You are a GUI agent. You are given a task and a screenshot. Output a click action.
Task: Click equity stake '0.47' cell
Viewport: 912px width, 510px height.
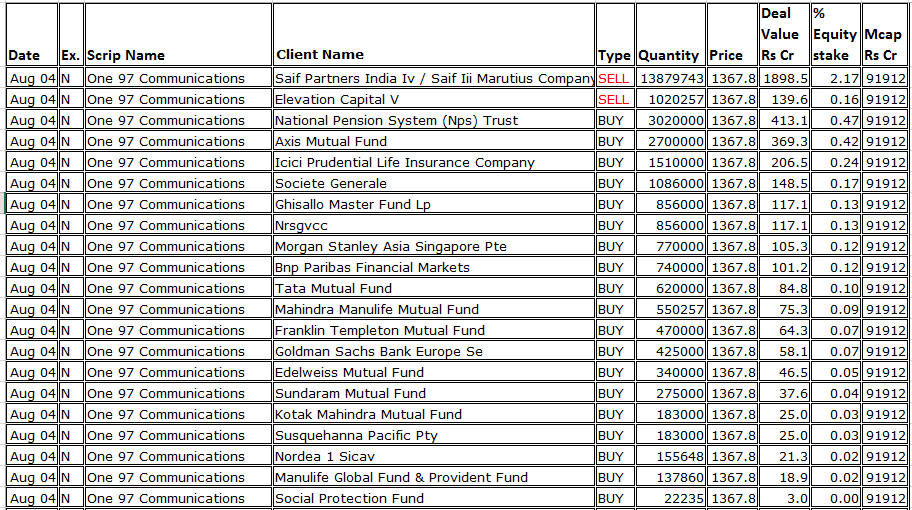point(836,120)
